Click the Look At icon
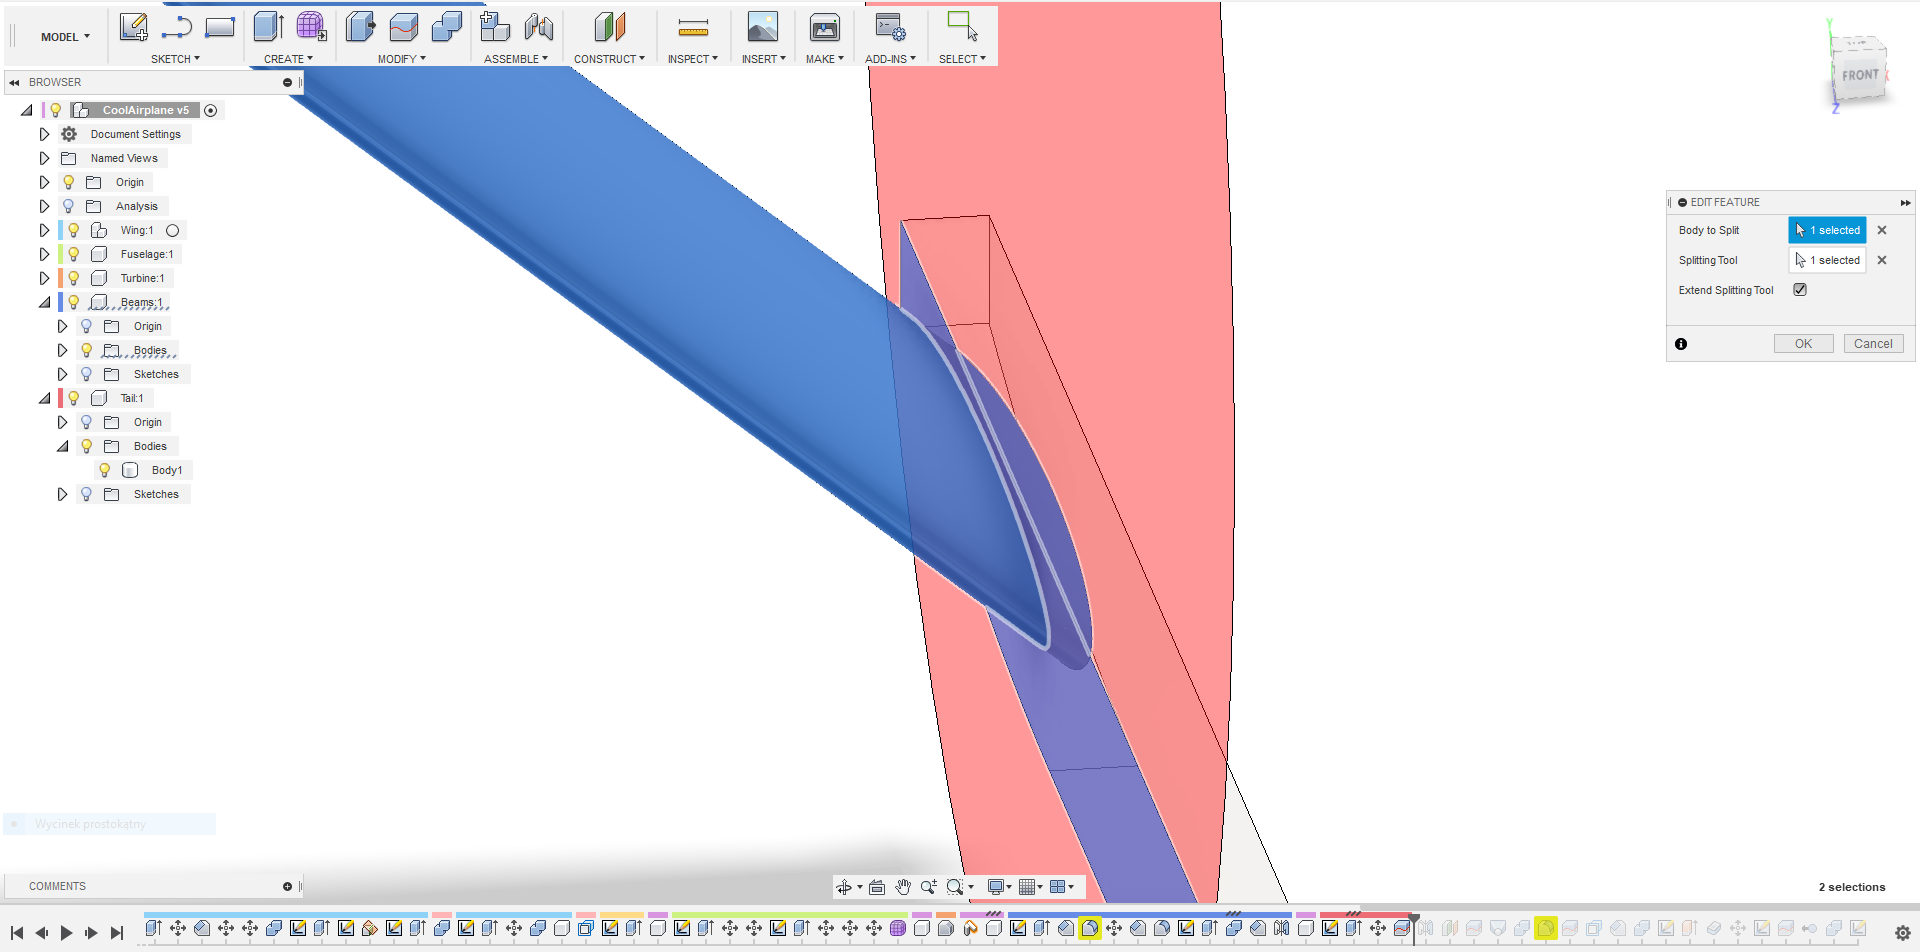This screenshot has height=952, width=1920. (877, 887)
